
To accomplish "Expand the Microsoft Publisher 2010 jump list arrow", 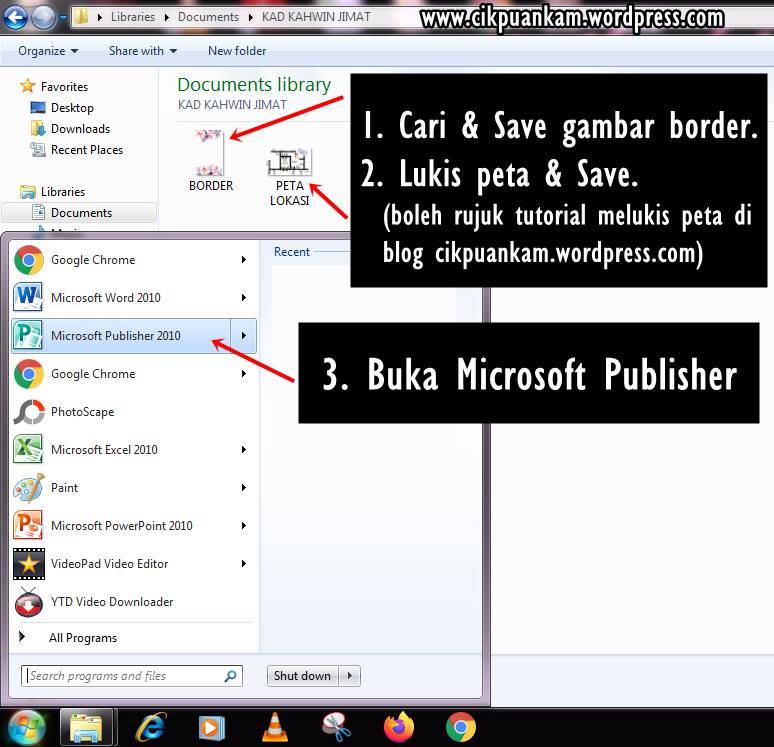I will [x=244, y=336].
